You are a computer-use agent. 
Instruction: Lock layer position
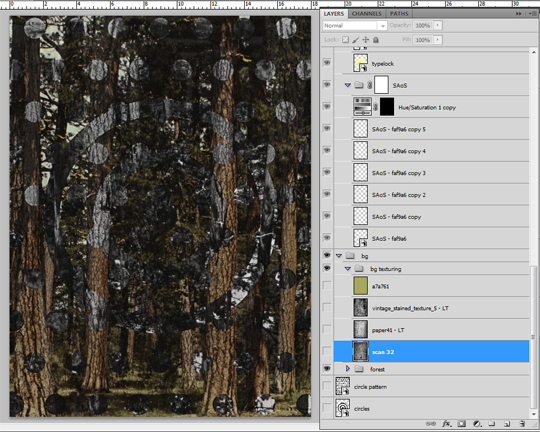coord(366,40)
